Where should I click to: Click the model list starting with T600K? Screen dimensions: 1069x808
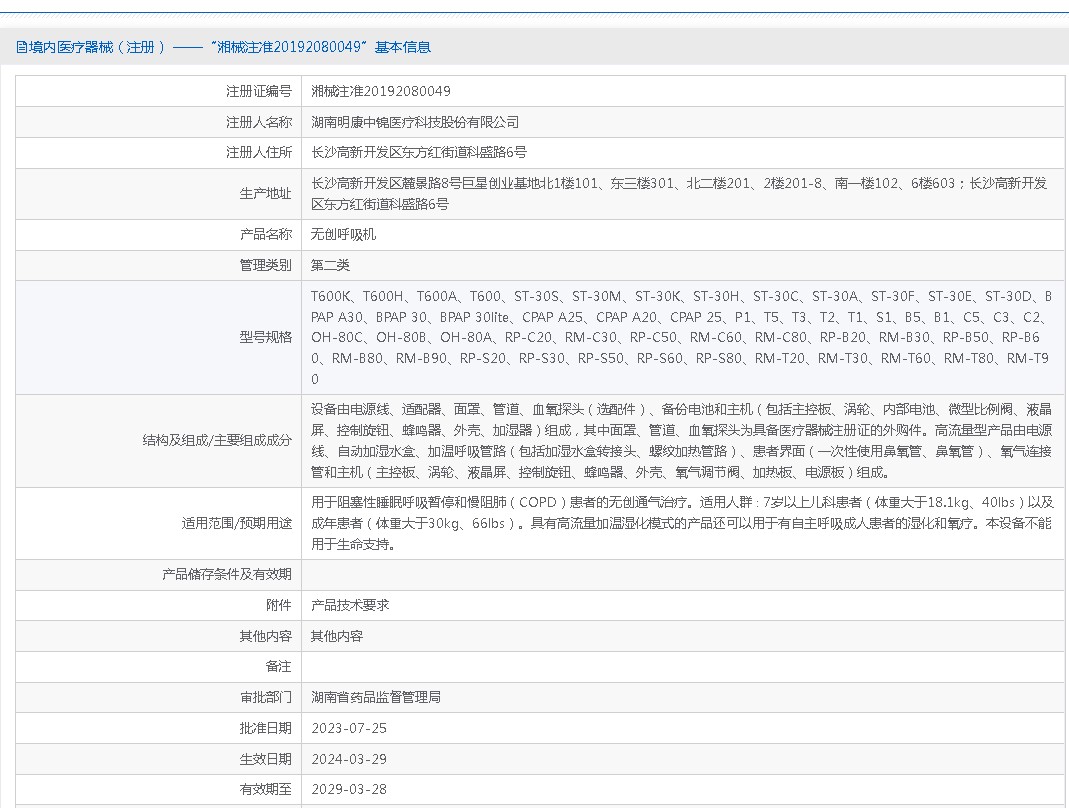(x=680, y=337)
